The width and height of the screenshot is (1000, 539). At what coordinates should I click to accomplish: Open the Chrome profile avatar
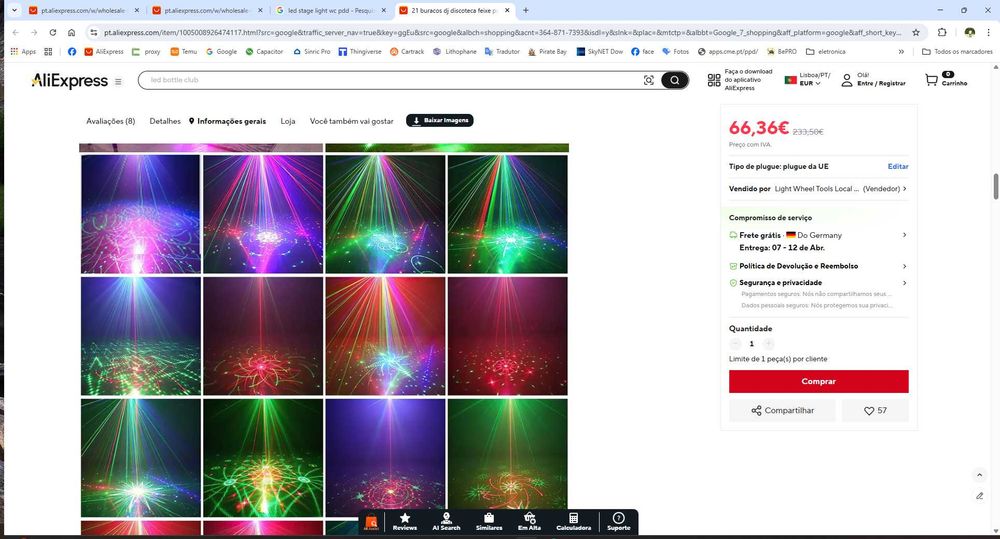(969, 33)
